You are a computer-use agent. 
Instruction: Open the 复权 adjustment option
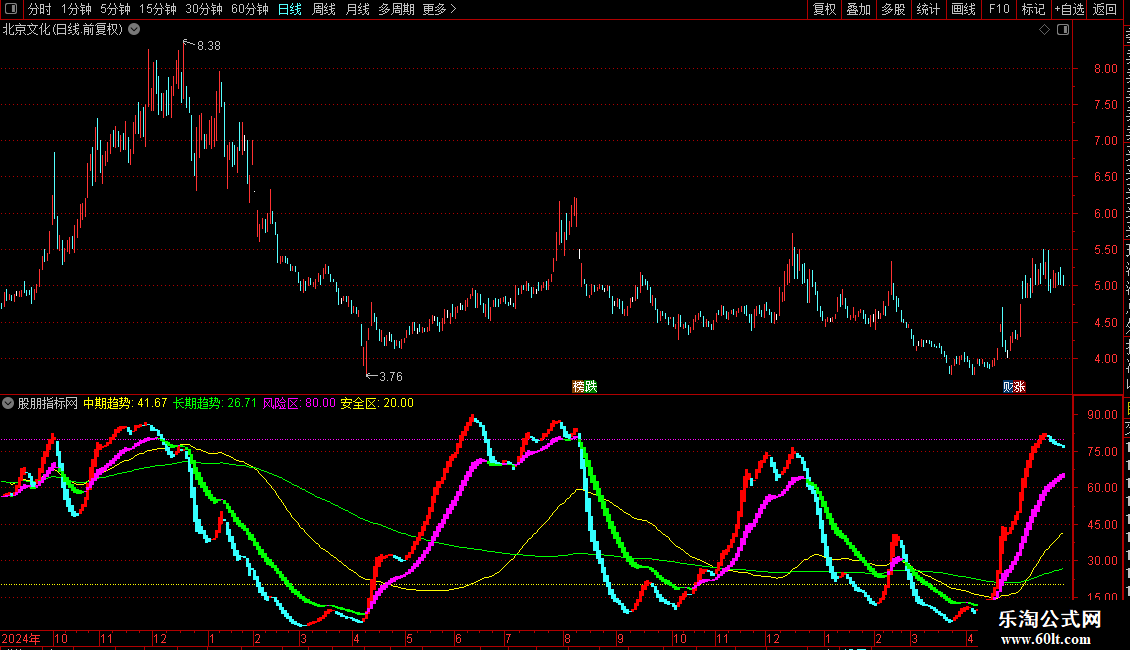[824, 9]
